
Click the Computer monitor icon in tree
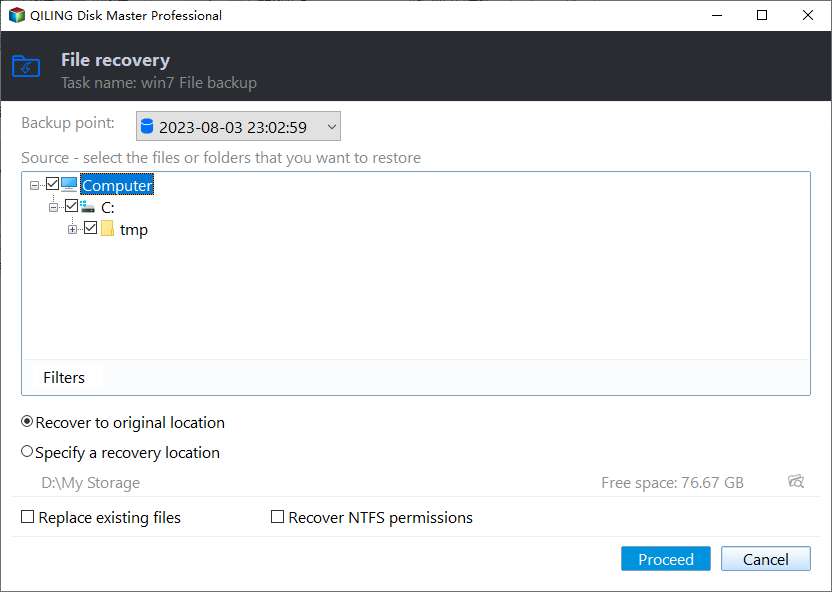69,184
